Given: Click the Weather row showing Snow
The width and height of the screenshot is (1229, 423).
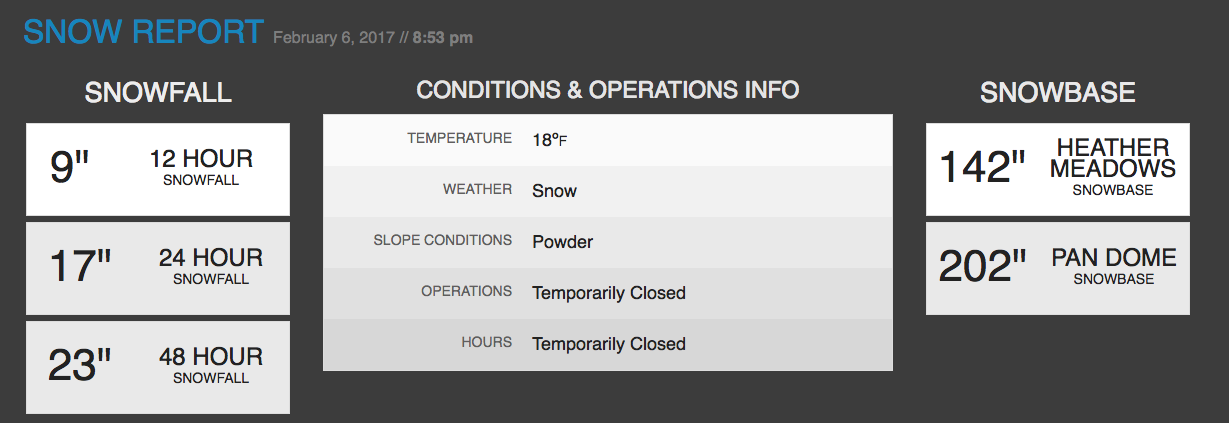Looking at the screenshot, I should [608, 191].
